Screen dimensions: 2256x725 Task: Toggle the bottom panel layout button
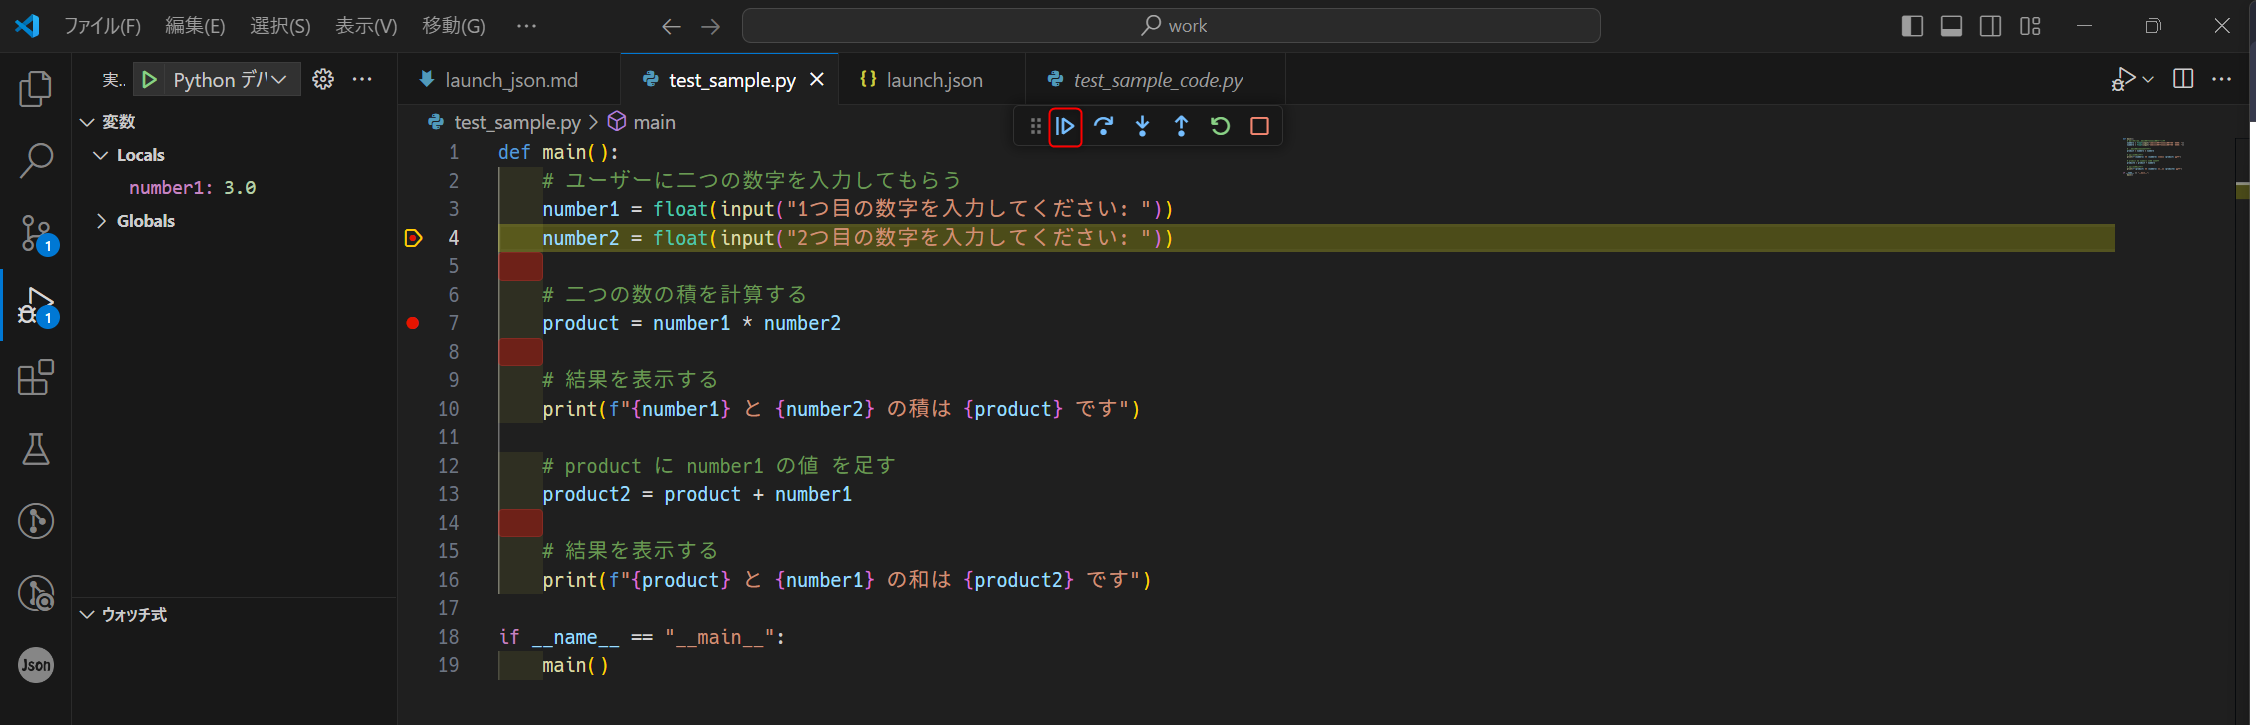point(1951,26)
